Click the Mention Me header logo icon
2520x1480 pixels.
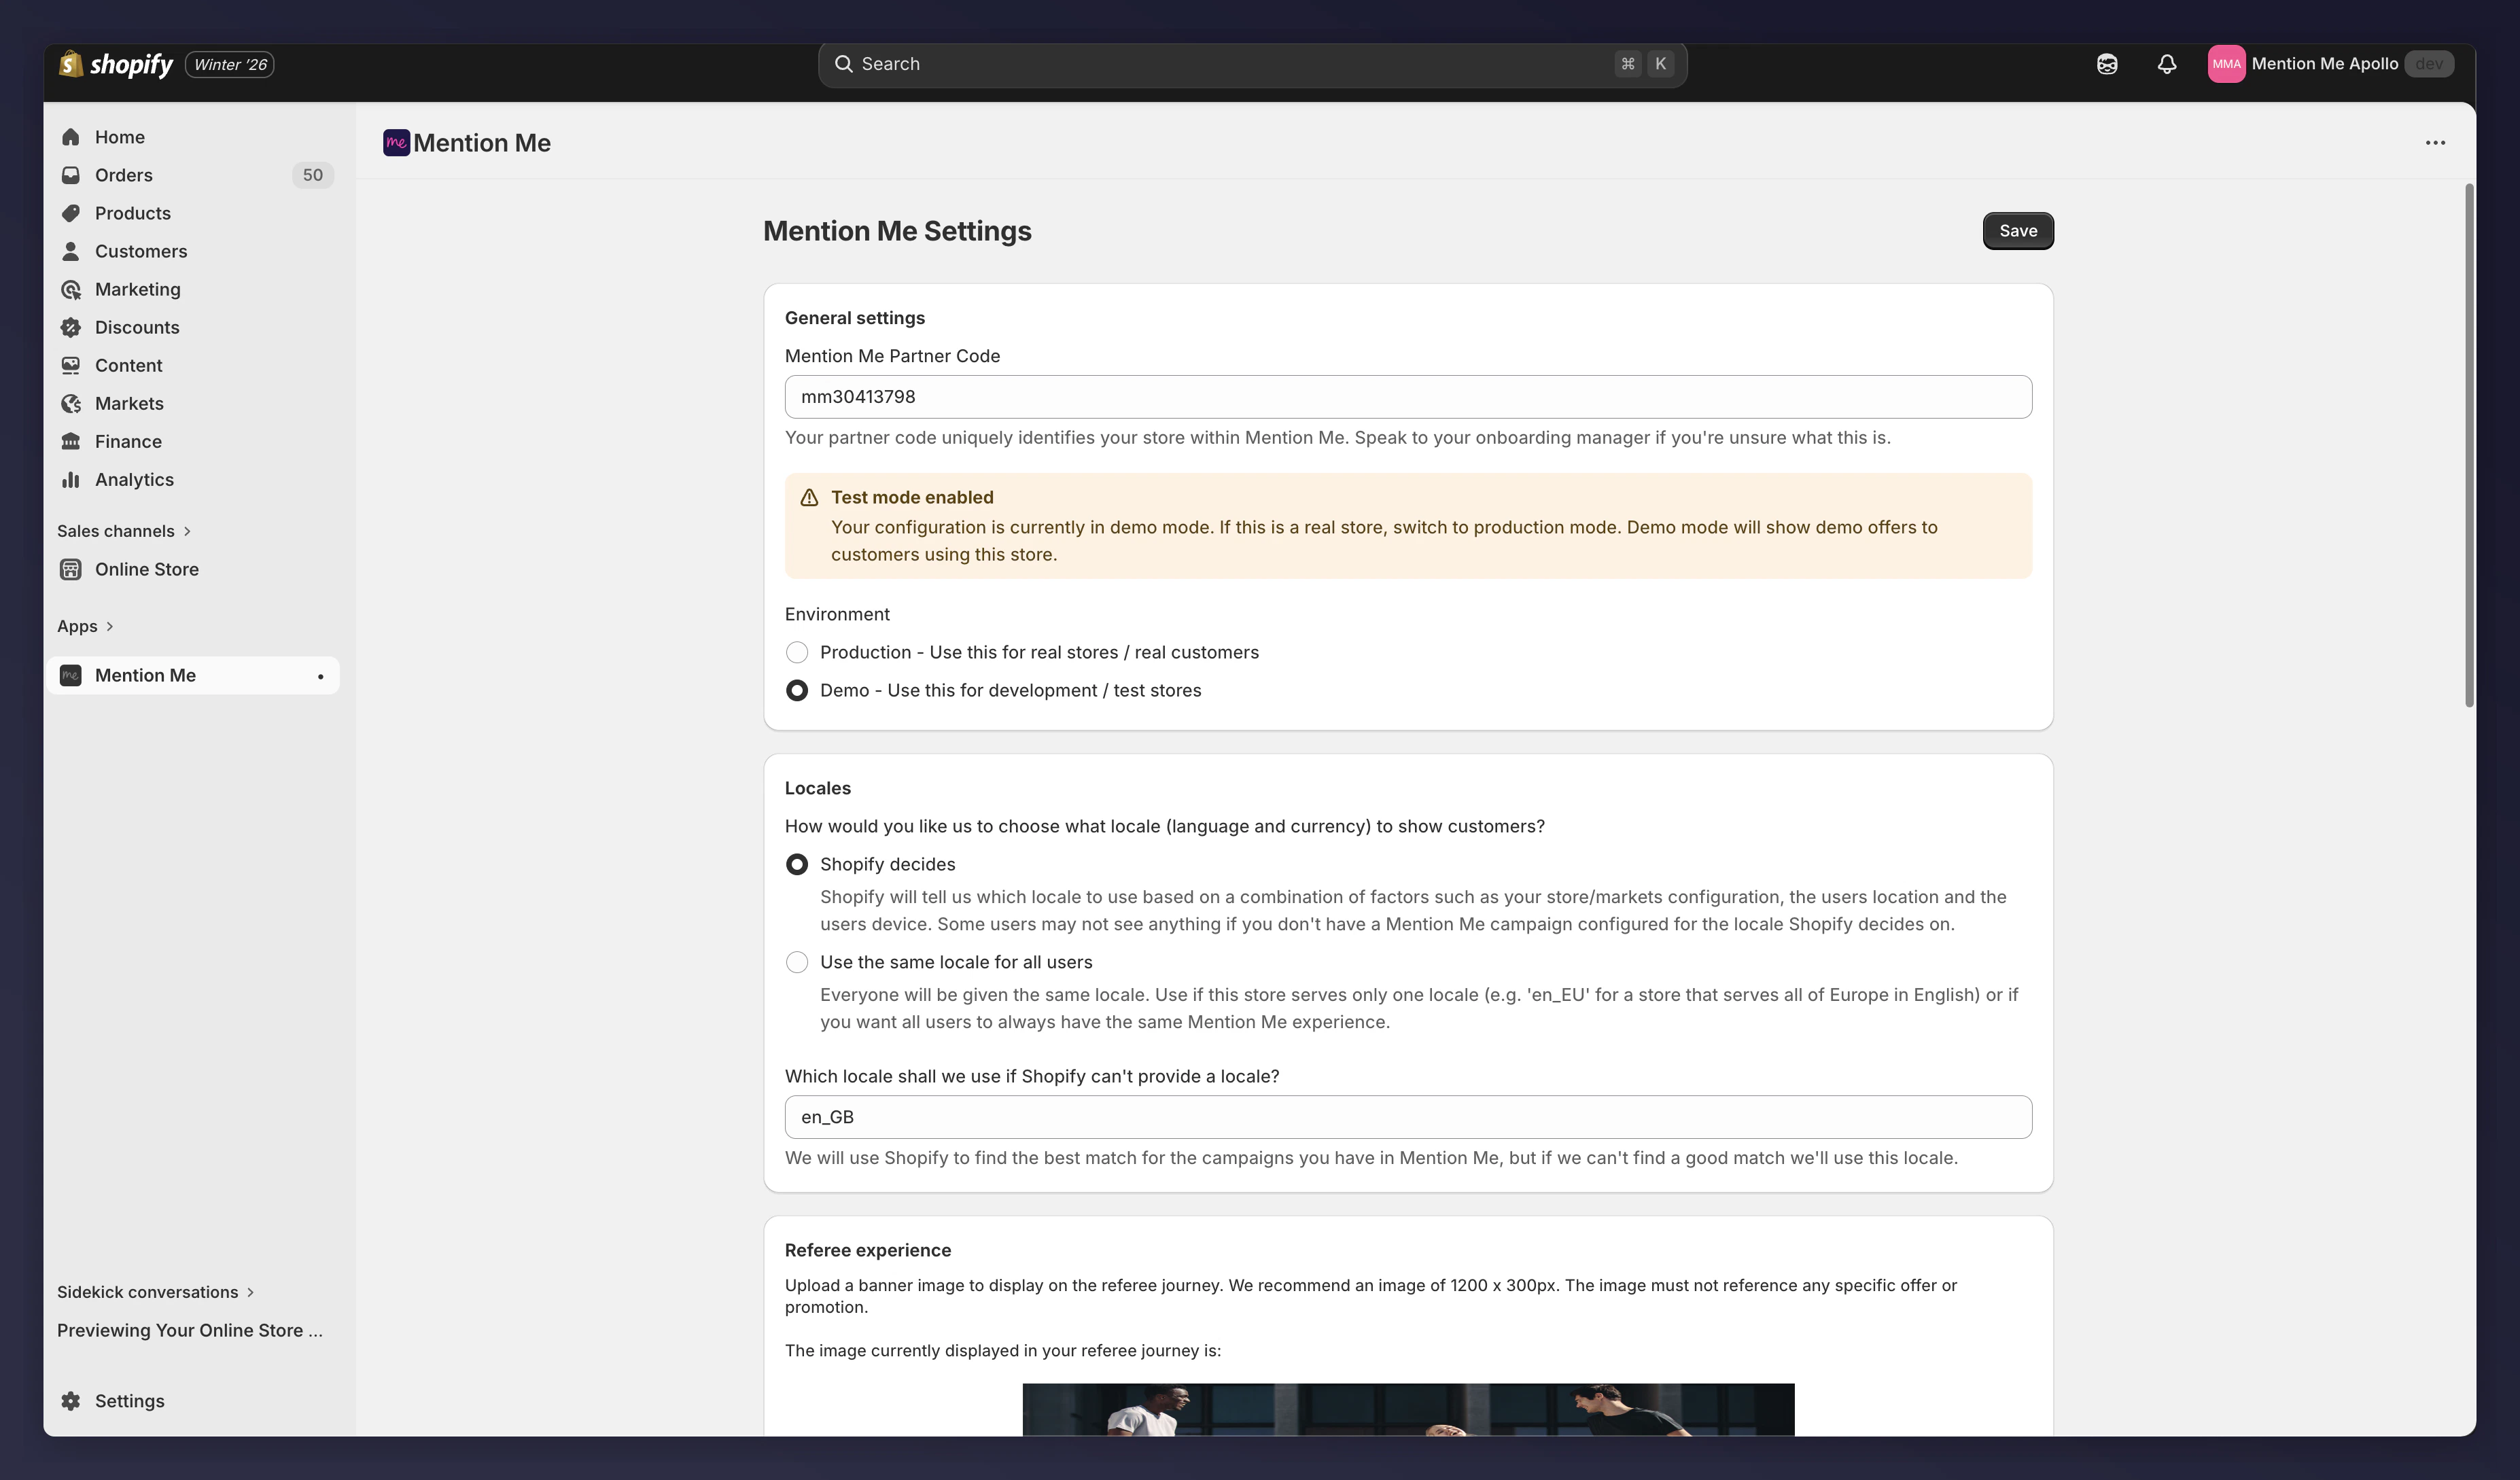(396, 143)
